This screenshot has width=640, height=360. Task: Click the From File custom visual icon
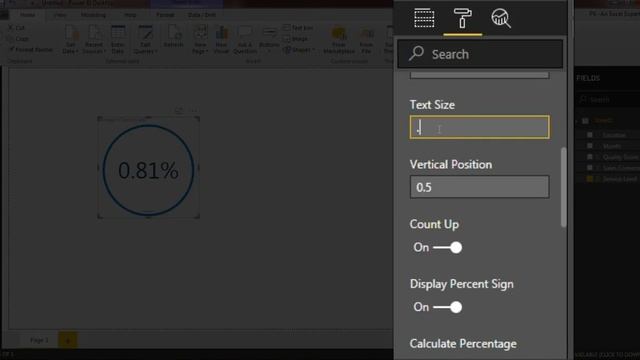click(x=367, y=40)
